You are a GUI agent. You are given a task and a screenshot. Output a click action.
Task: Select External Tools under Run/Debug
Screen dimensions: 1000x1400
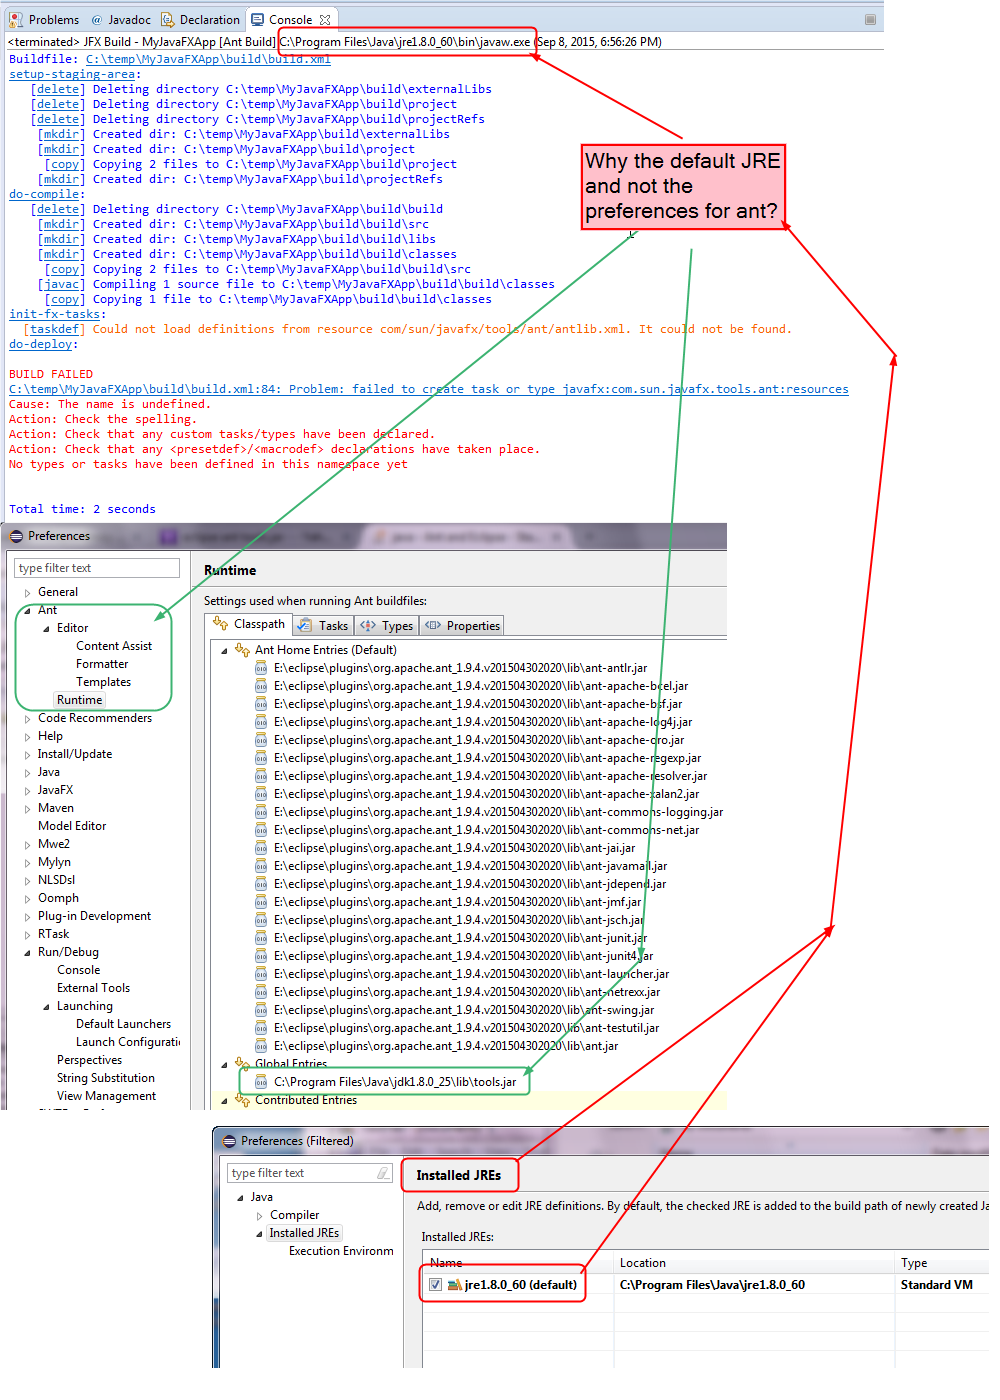(93, 988)
